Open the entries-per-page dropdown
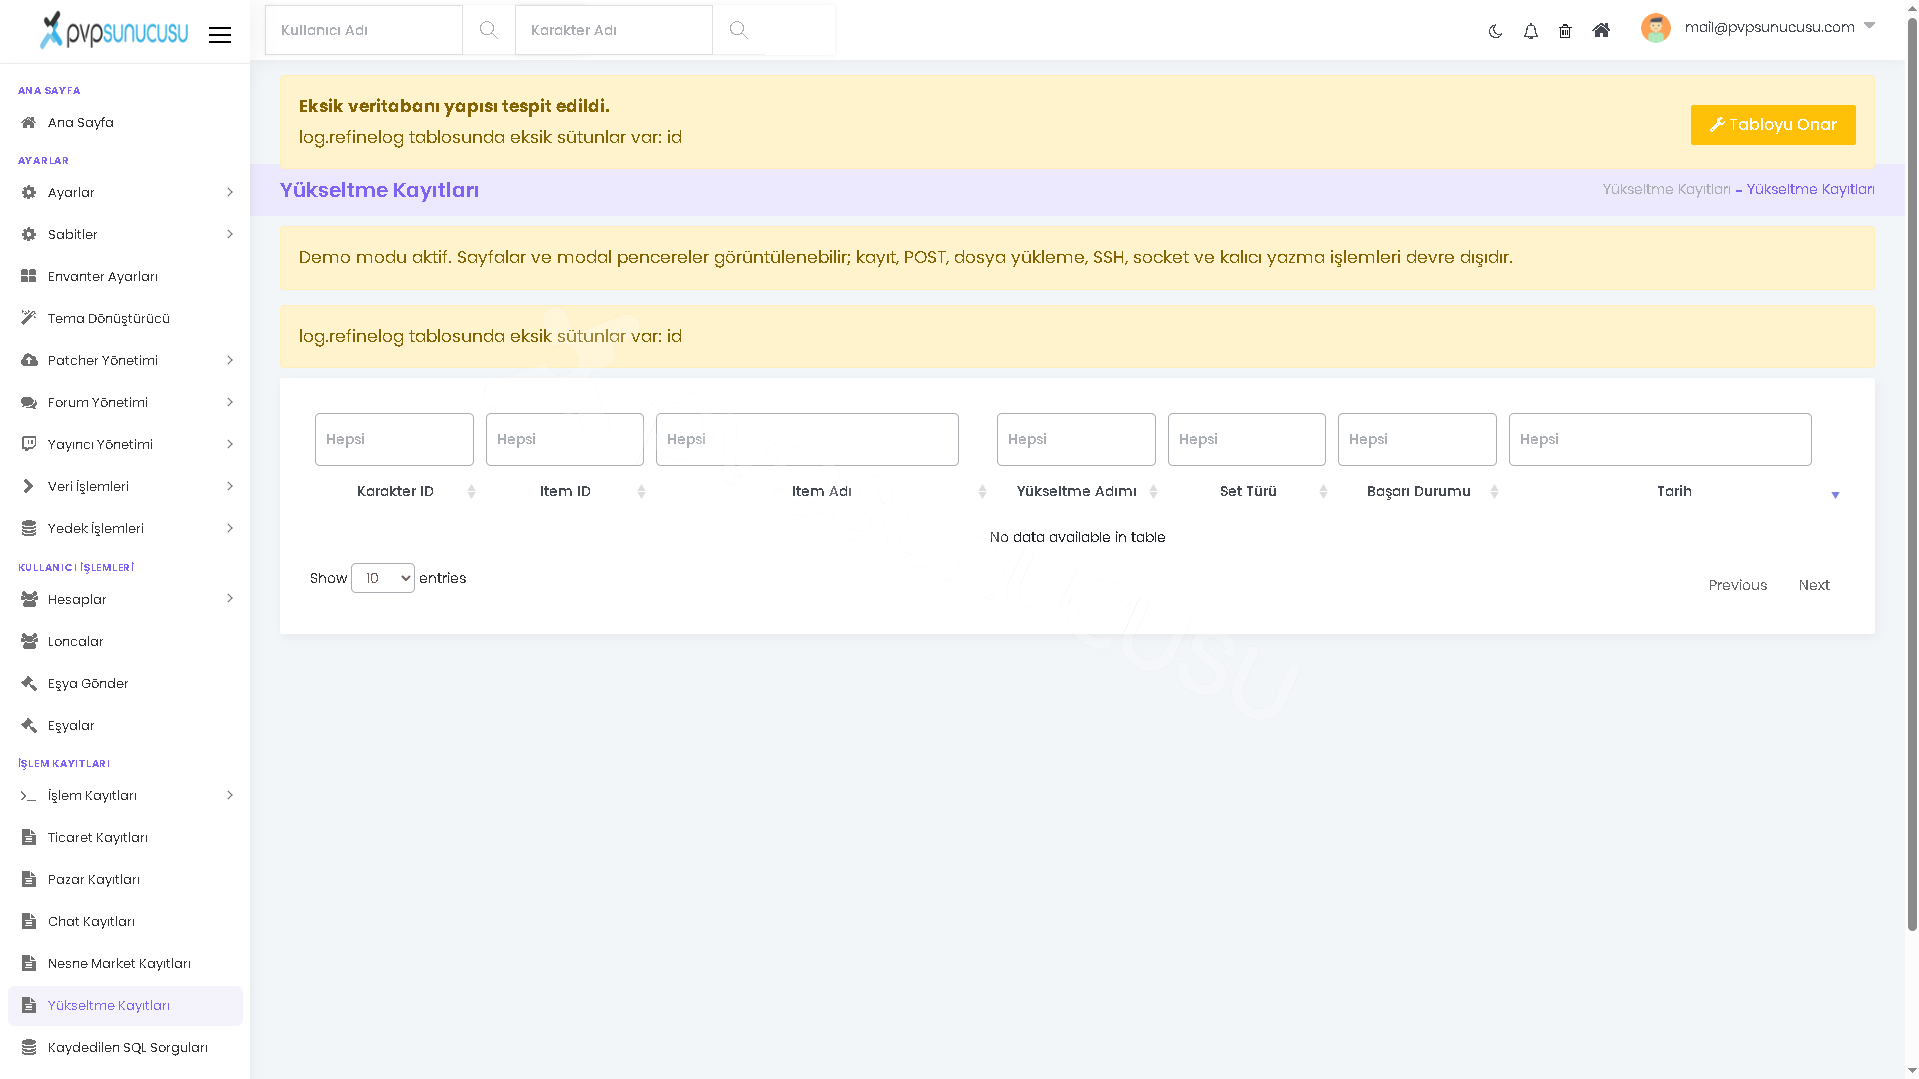This screenshot has width=1919, height=1079. pos(383,578)
